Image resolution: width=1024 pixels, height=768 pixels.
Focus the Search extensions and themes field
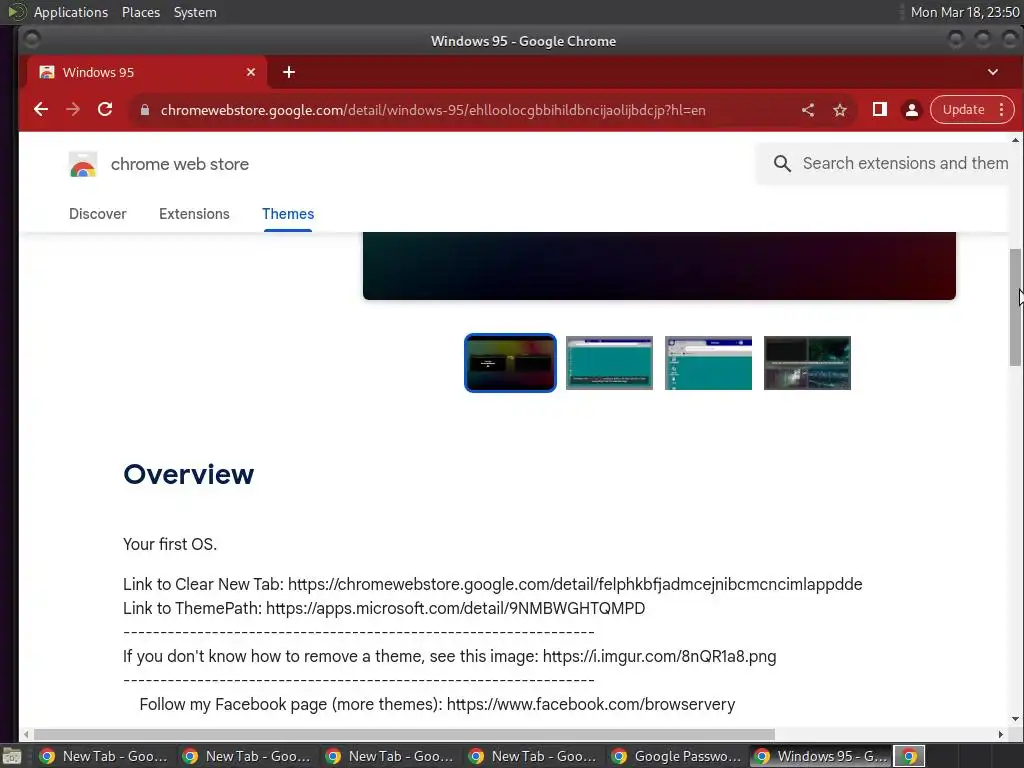pyautogui.click(x=905, y=163)
